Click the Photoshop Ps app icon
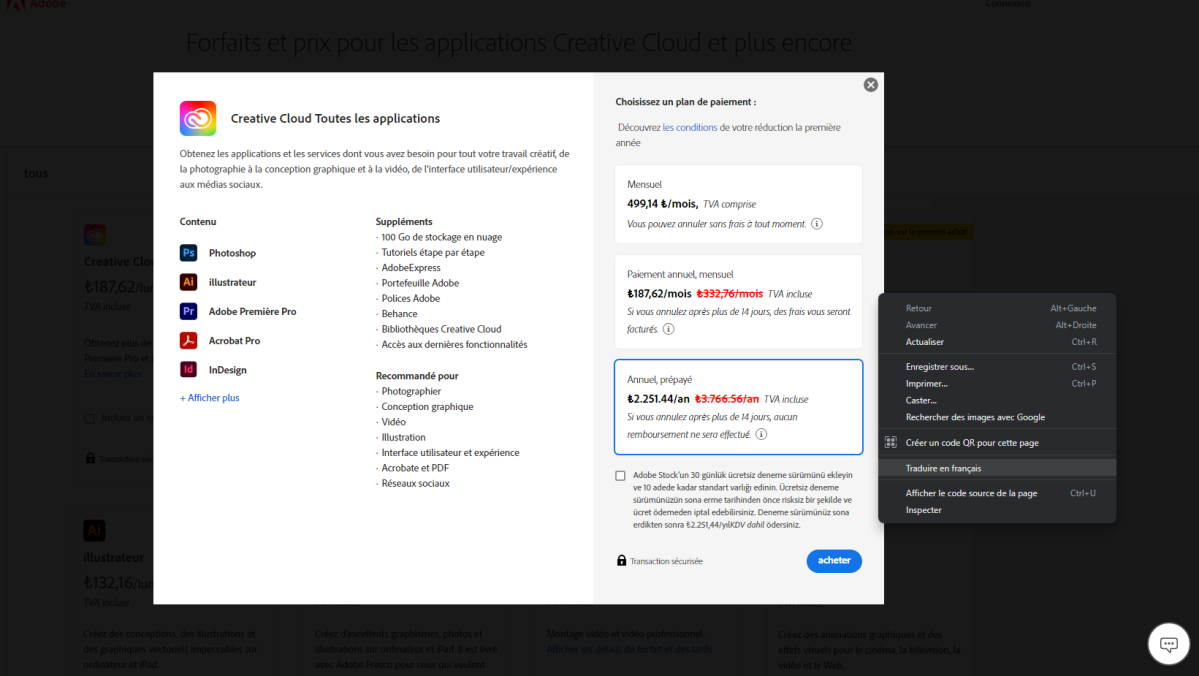 (188, 253)
